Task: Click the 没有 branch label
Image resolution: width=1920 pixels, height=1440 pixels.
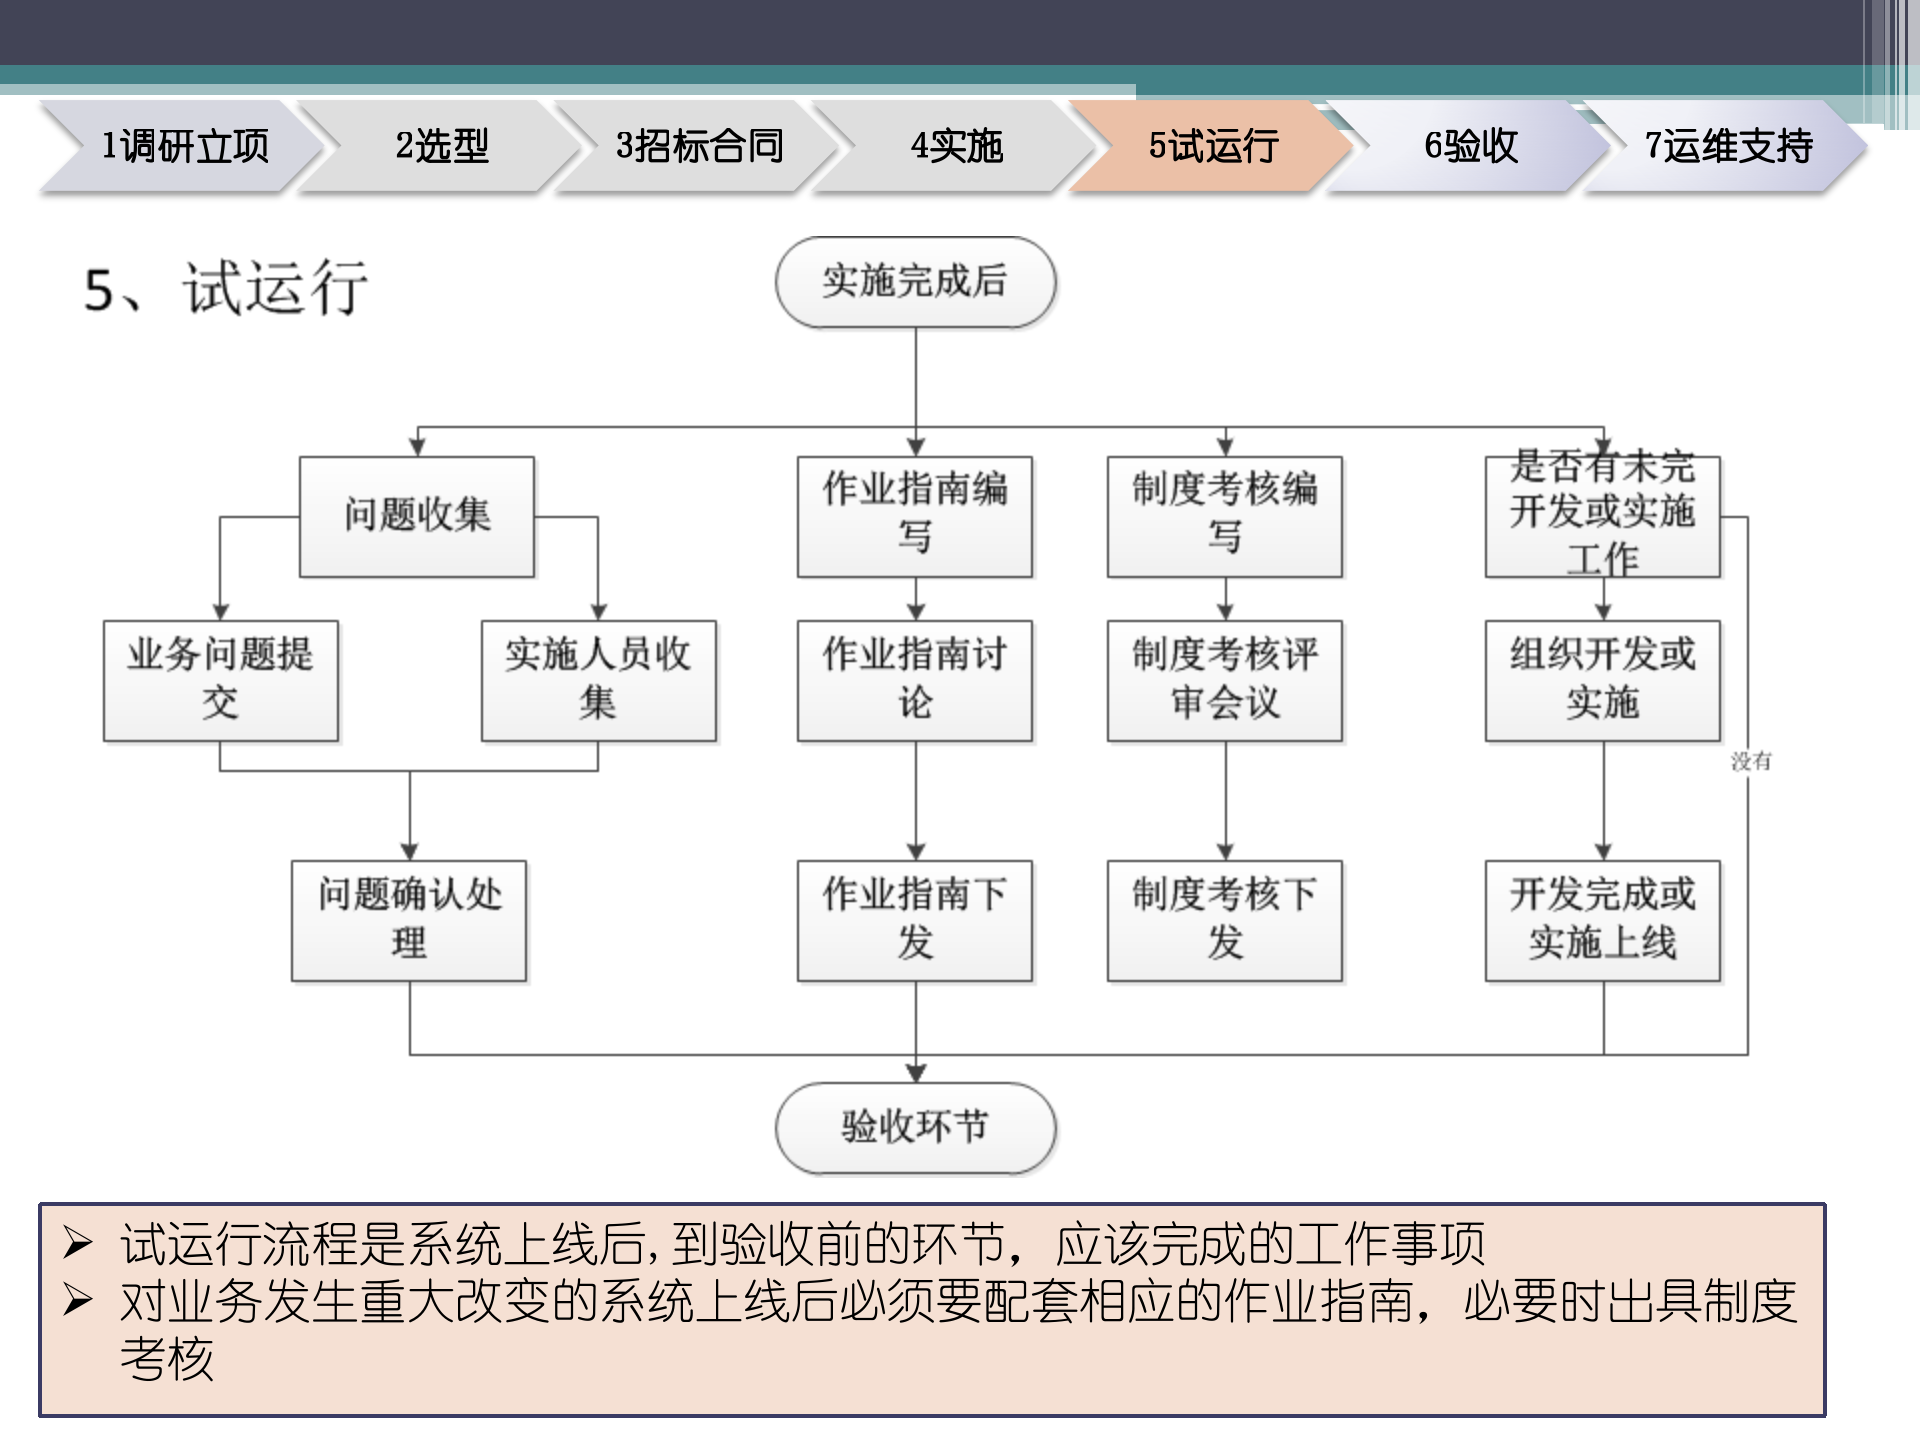Action: pyautogui.click(x=1752, y=762)
